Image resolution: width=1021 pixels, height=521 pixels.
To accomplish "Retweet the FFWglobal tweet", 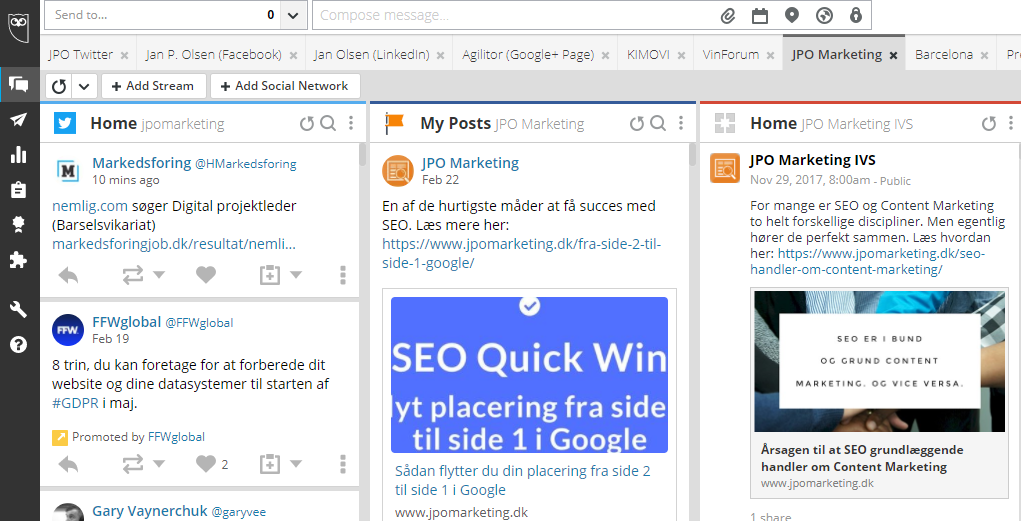I will point(133,464).
